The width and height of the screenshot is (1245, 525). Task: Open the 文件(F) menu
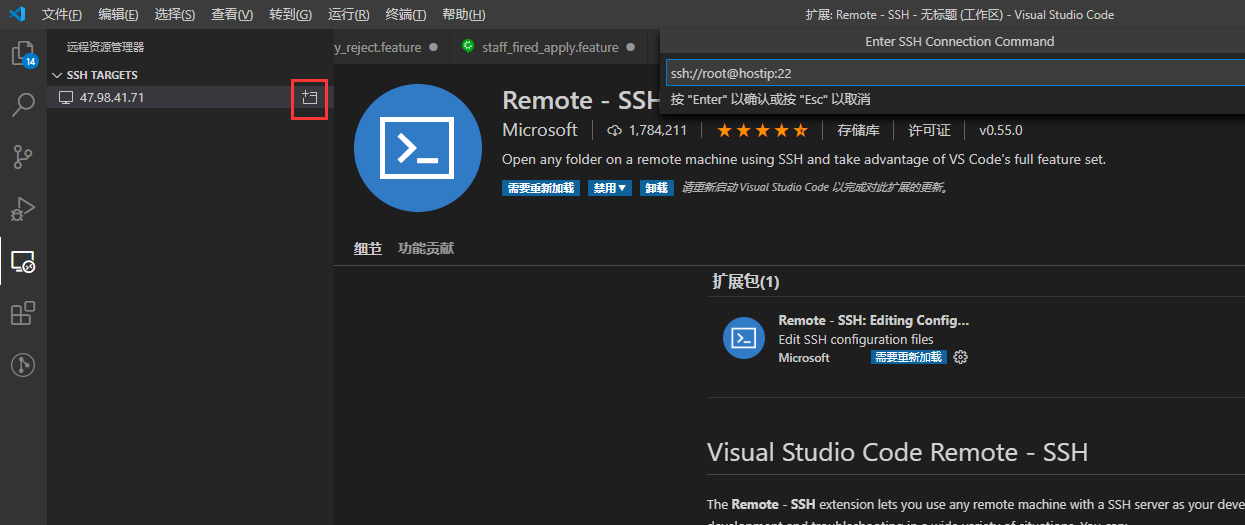[x=62, y=15]
